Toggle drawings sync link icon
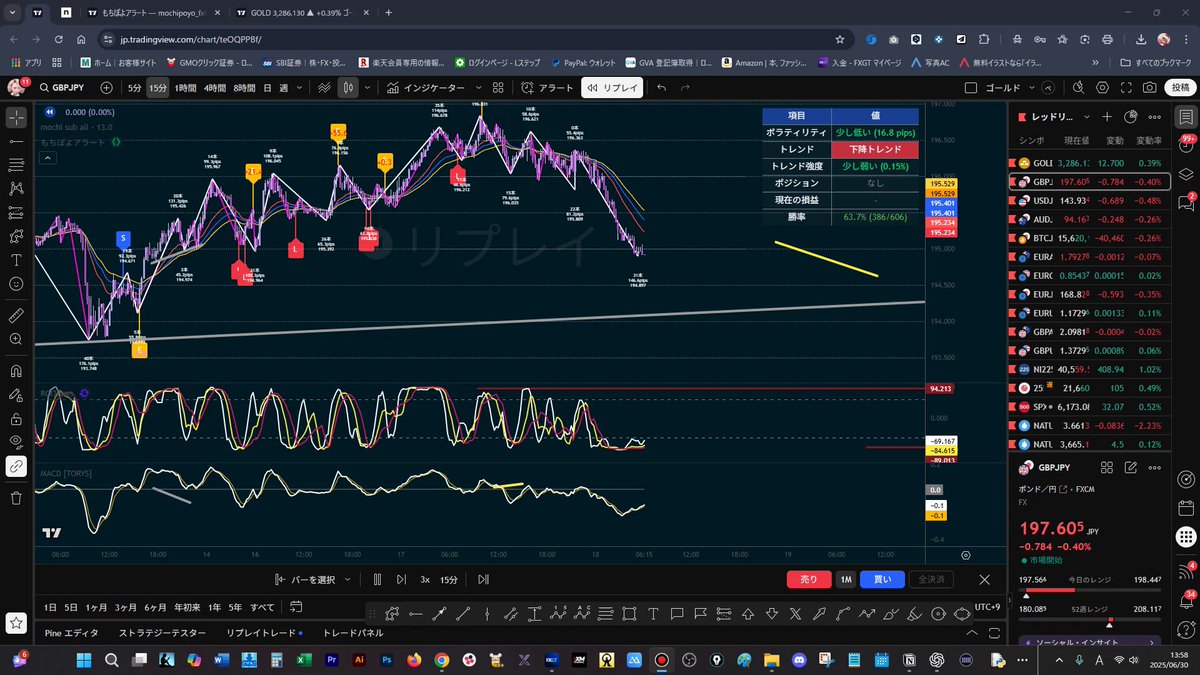The image size is (1200, 675). pos(16,466)
